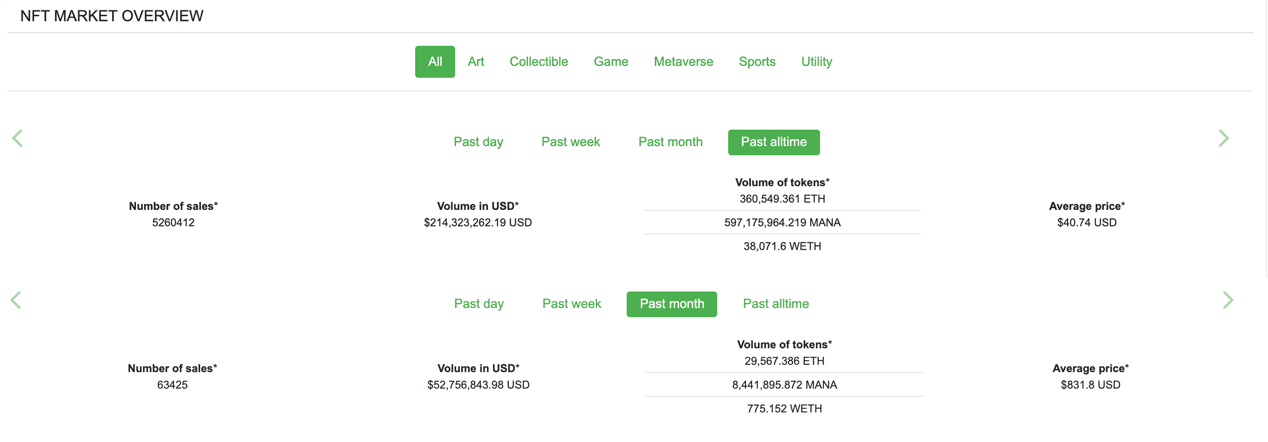The image size is (1268, 442).
Task: Click the right arrow beside the lower stats row
Action: [1227, 300]
